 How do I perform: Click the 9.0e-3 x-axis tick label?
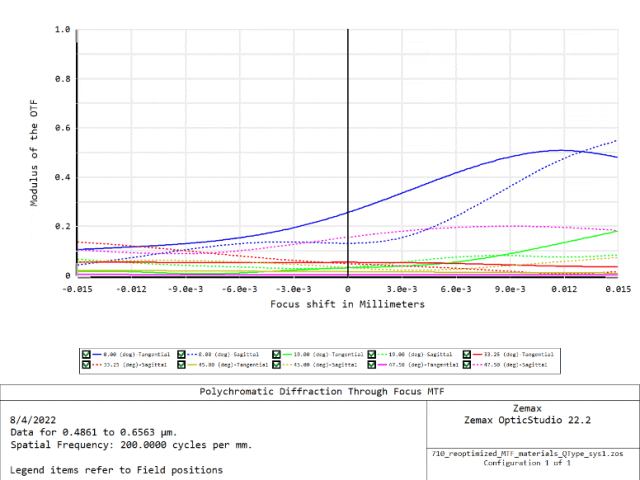(x=510, y=289)
